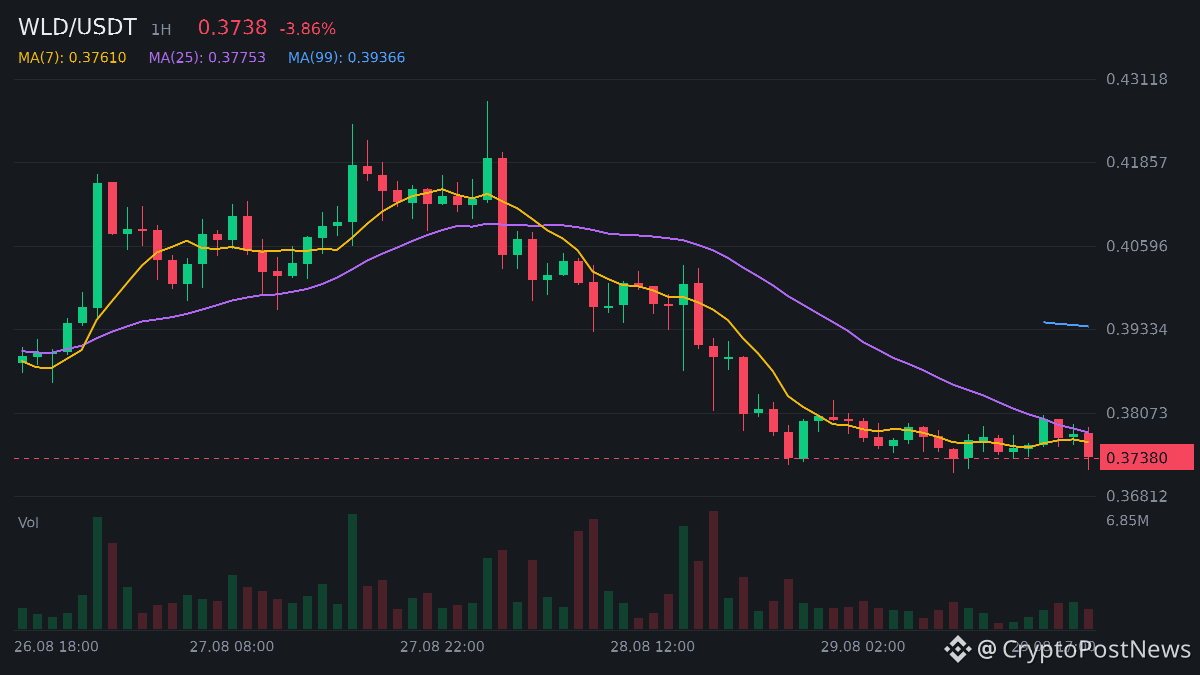This screenshot has width=1200, height=675.
Task: Select the MA(99): 0.39366 indicator label
Action: tap(346, 58)
